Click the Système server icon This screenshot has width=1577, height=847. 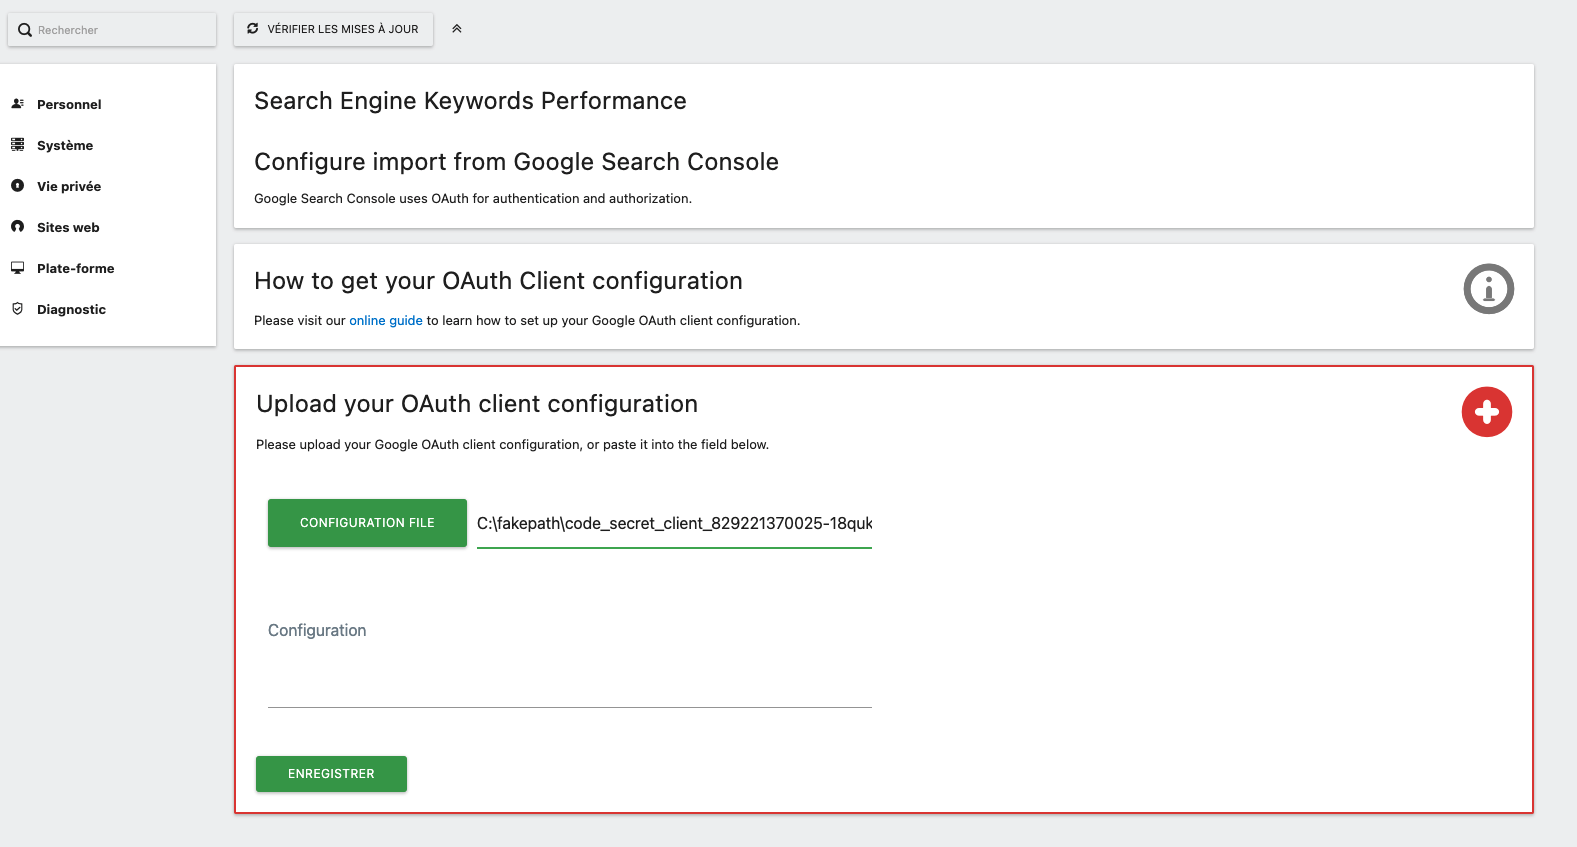(18, 145)
